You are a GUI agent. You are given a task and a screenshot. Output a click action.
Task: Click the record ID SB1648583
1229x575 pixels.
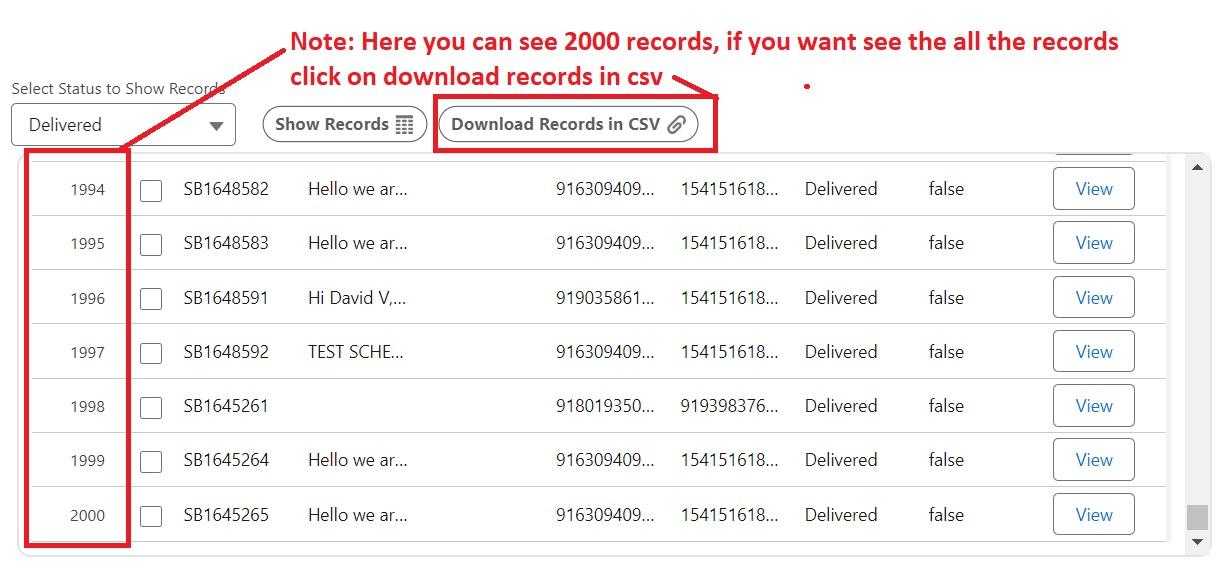pos(226,243)
